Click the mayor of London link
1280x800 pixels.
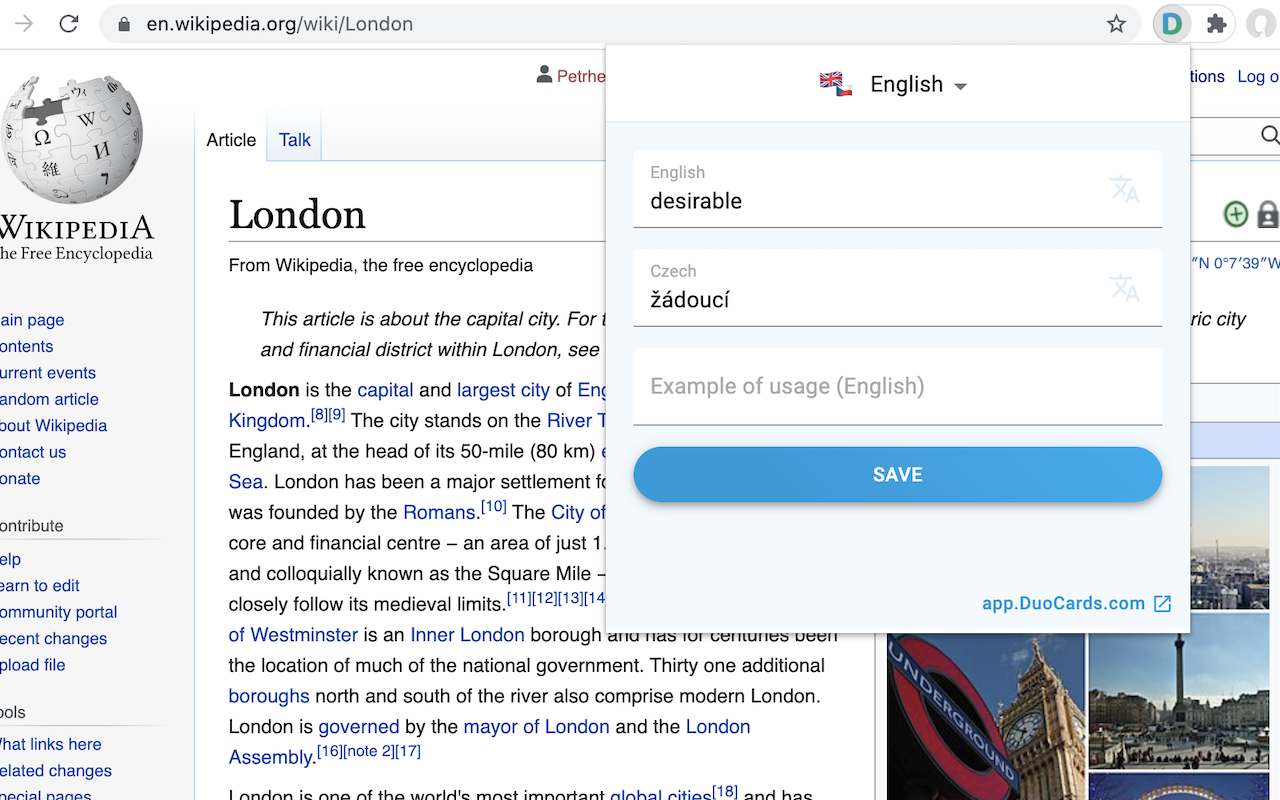tap(536, 727)
